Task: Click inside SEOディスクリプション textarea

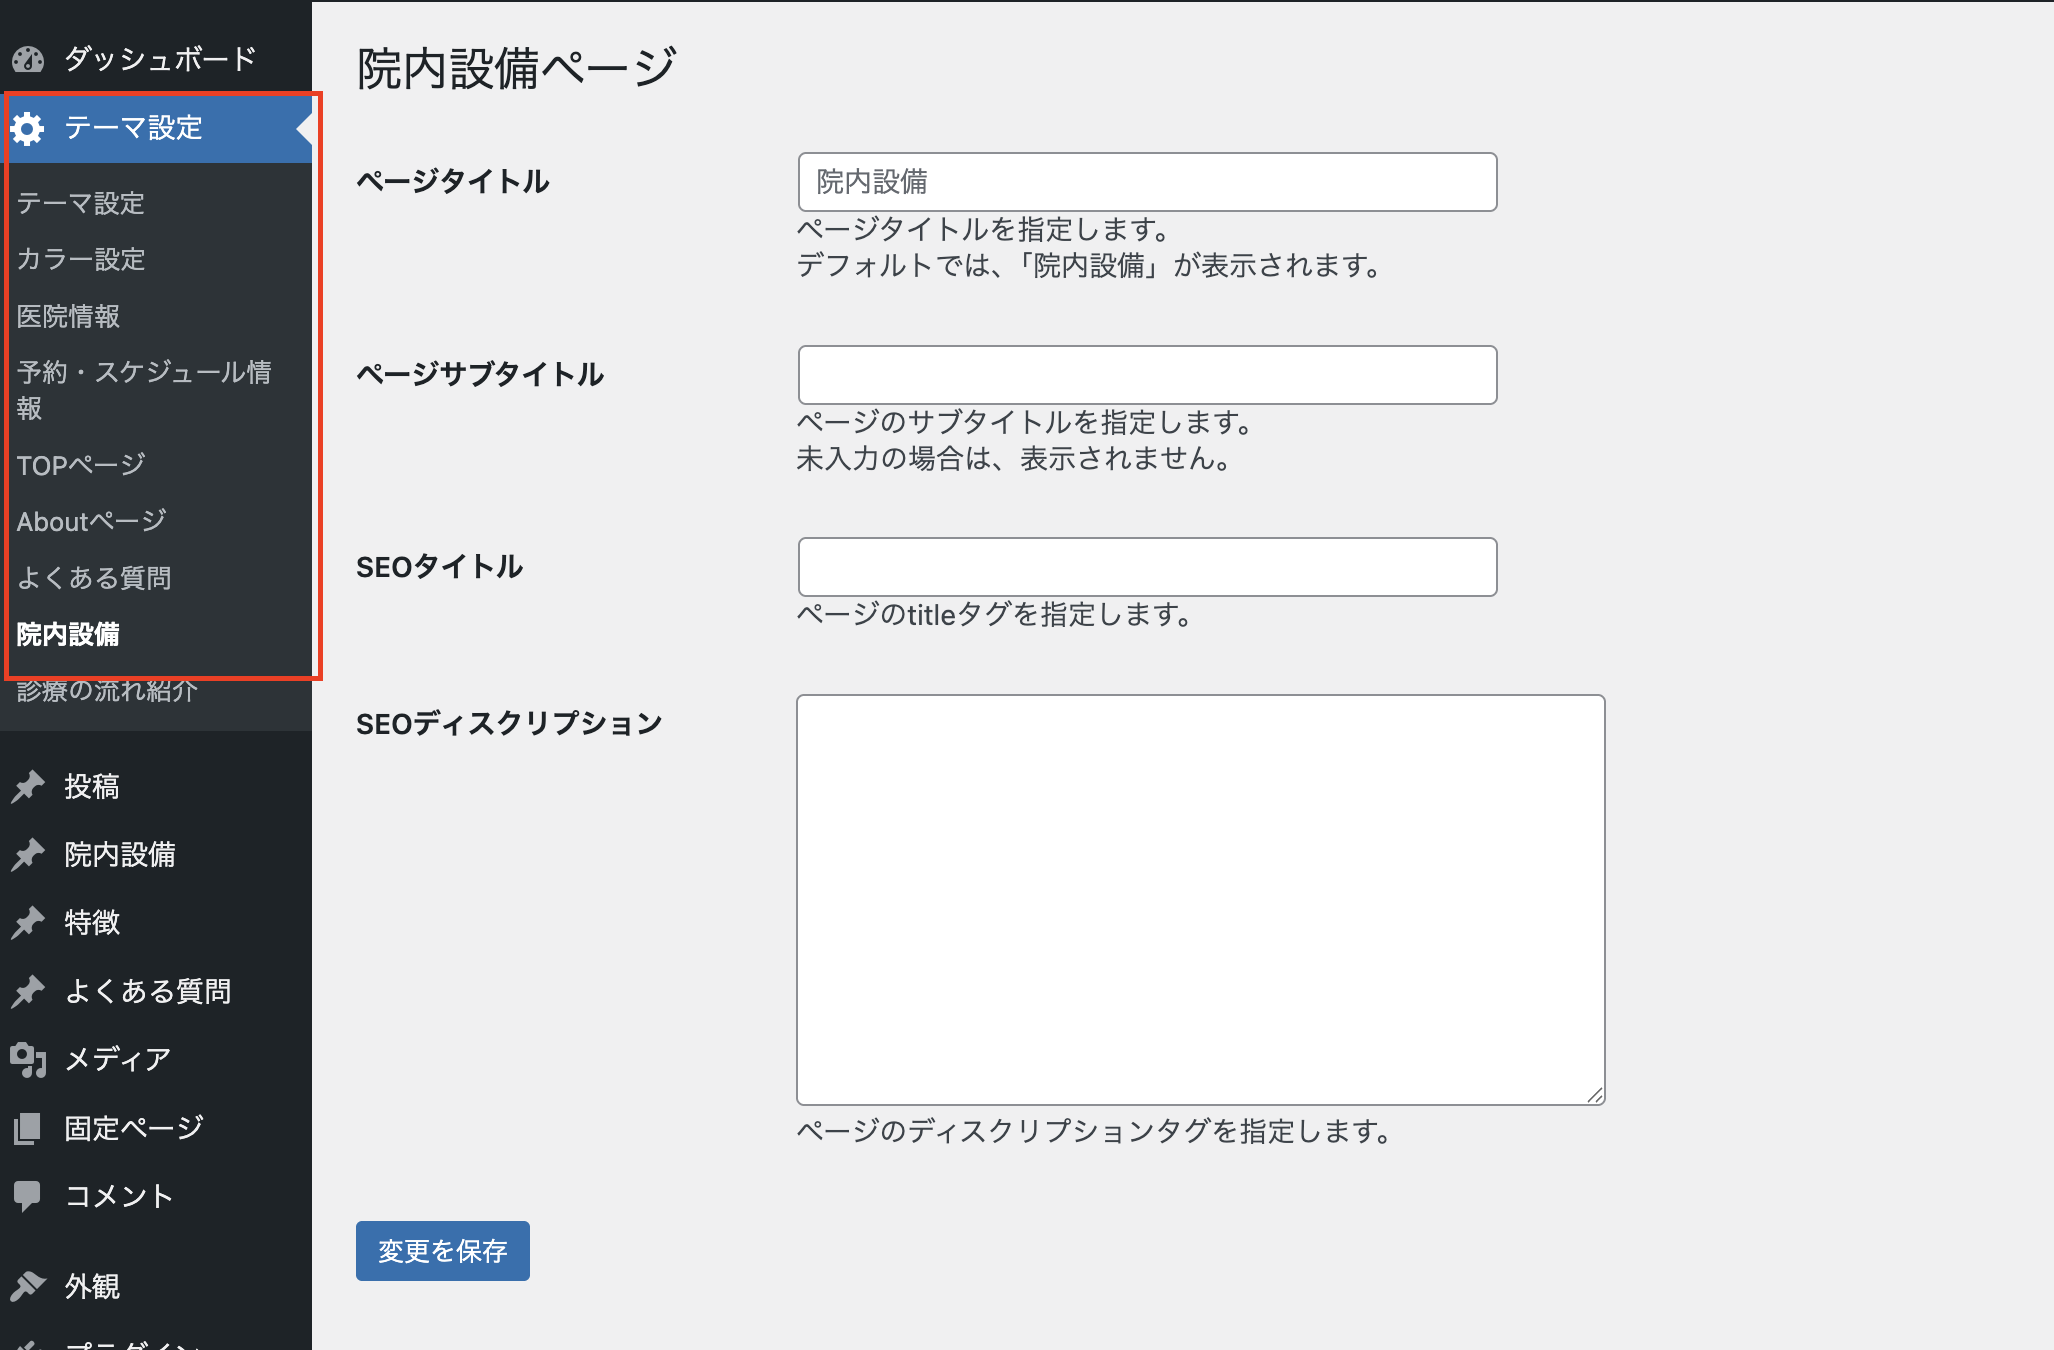Action: [x=1200, y=900]
